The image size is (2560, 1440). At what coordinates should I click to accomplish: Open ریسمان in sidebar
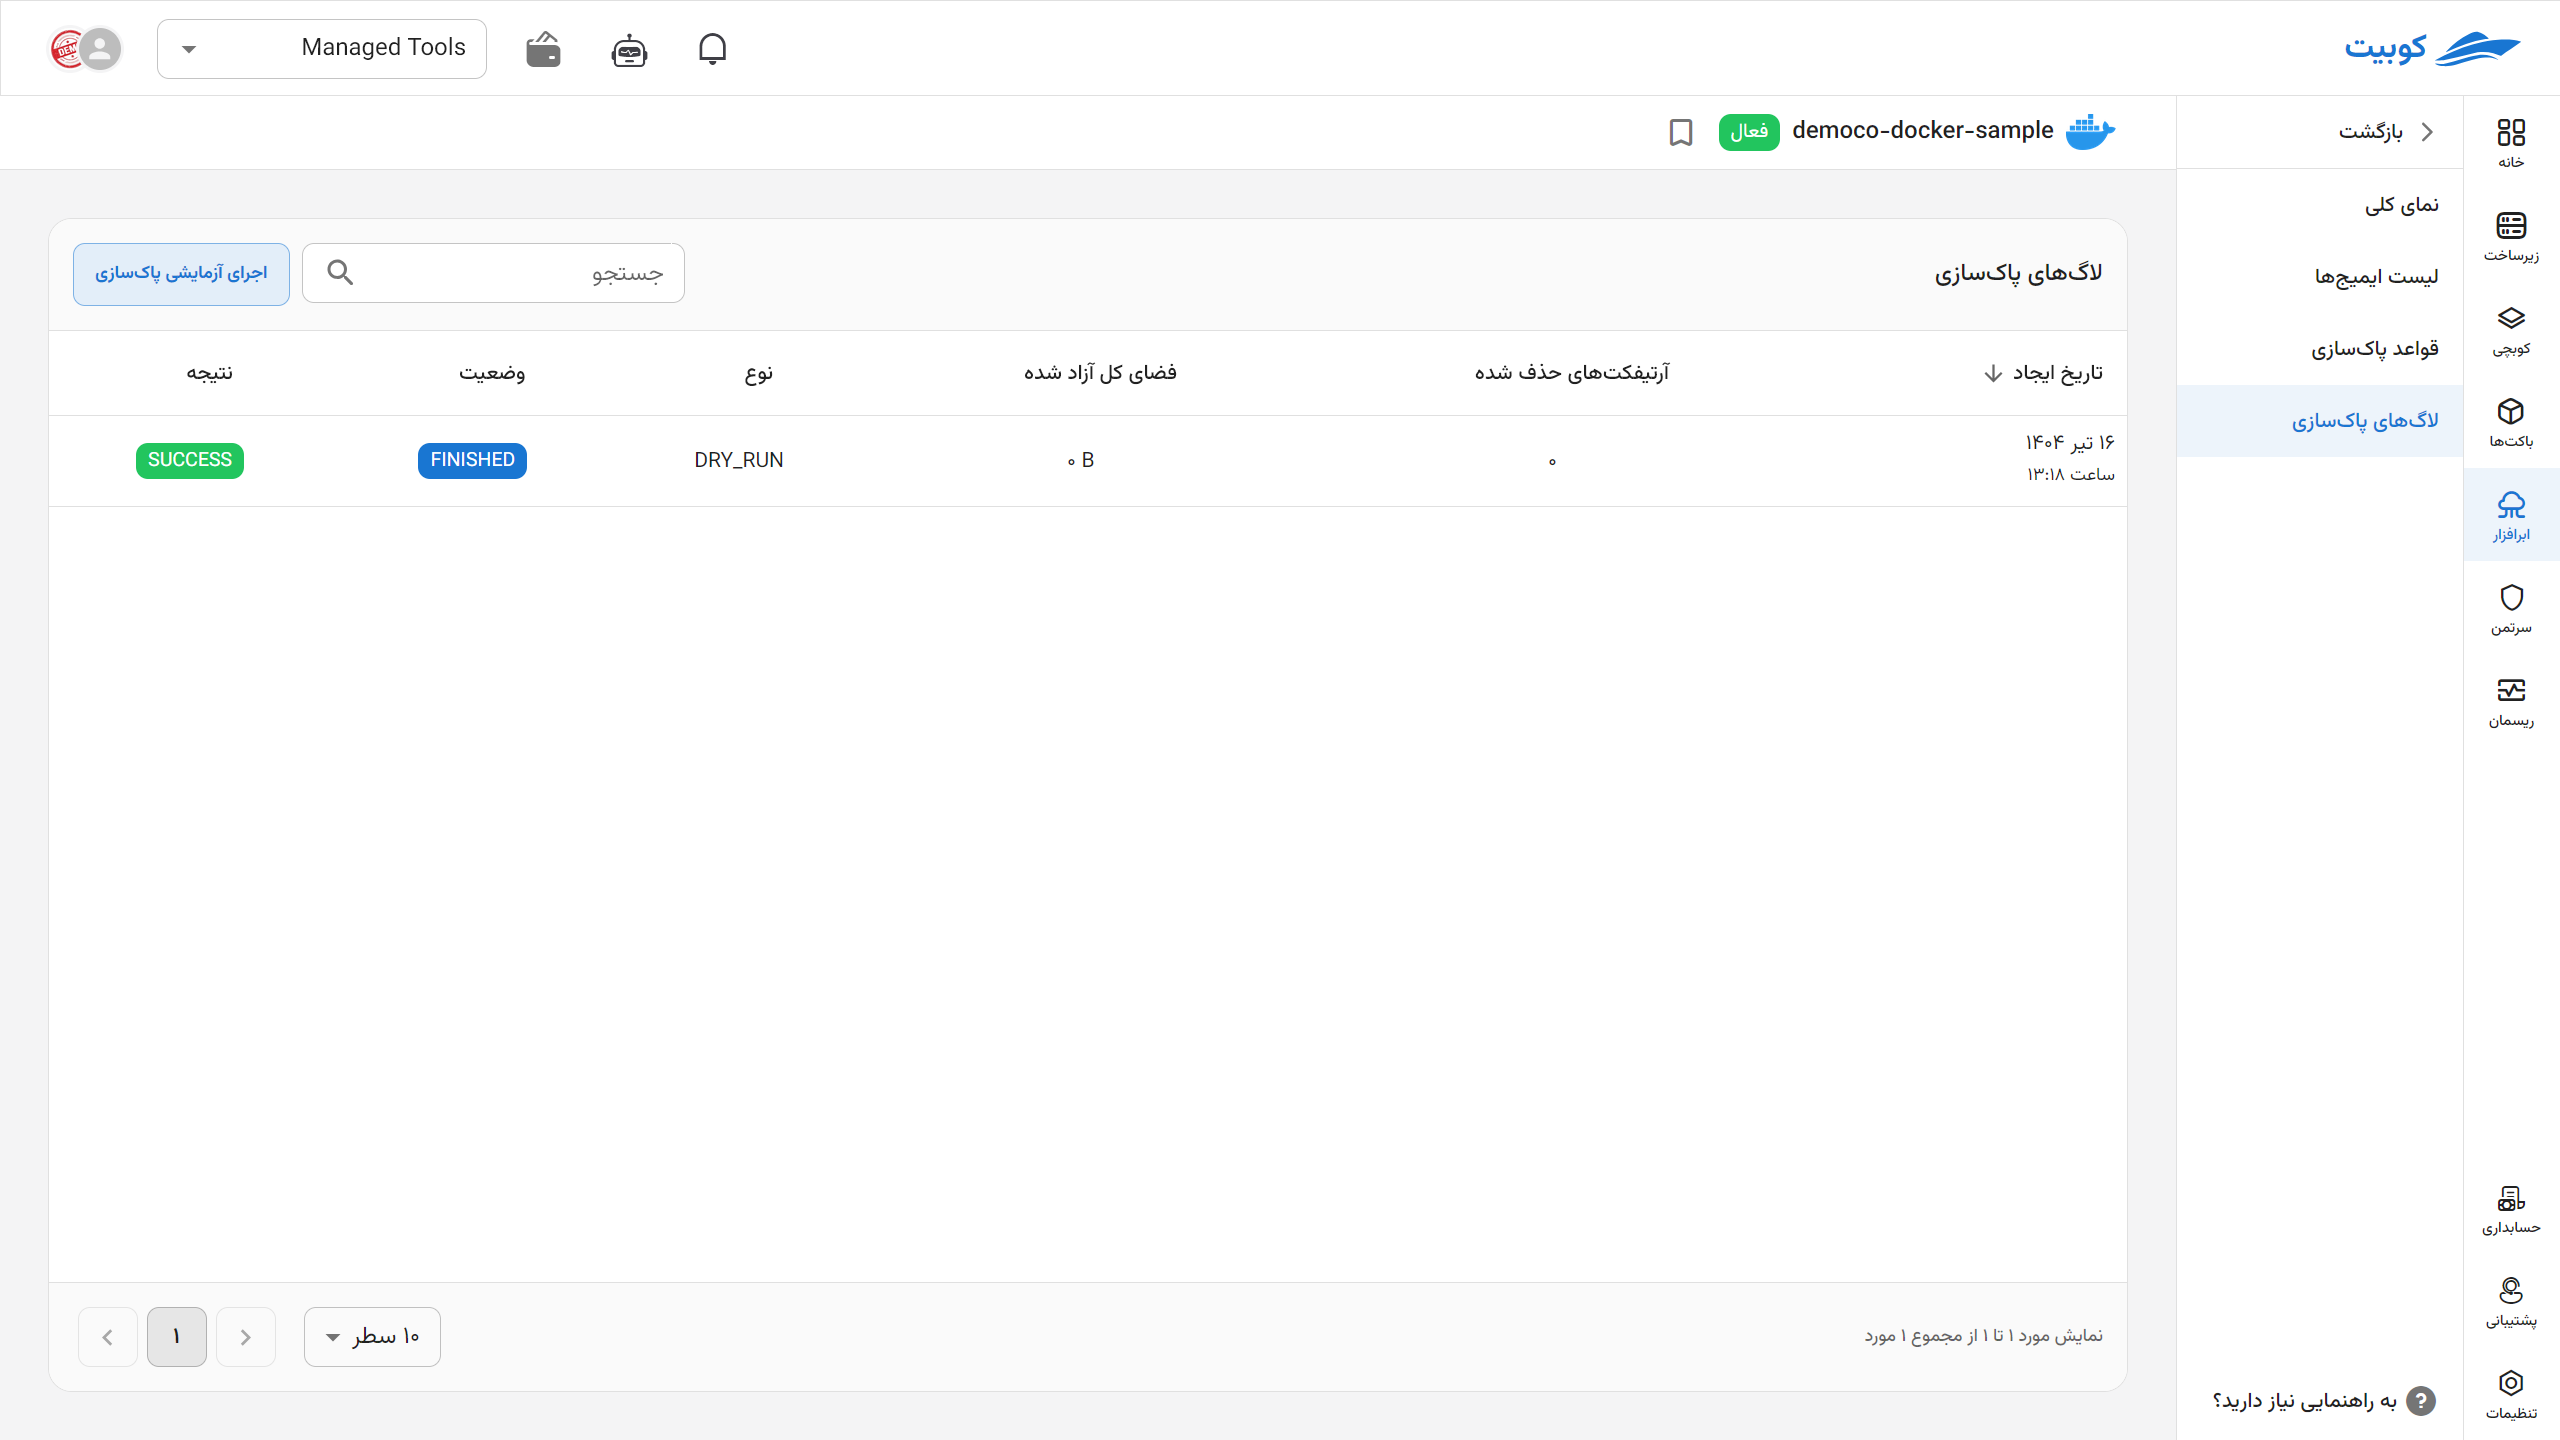(2511, 702)
